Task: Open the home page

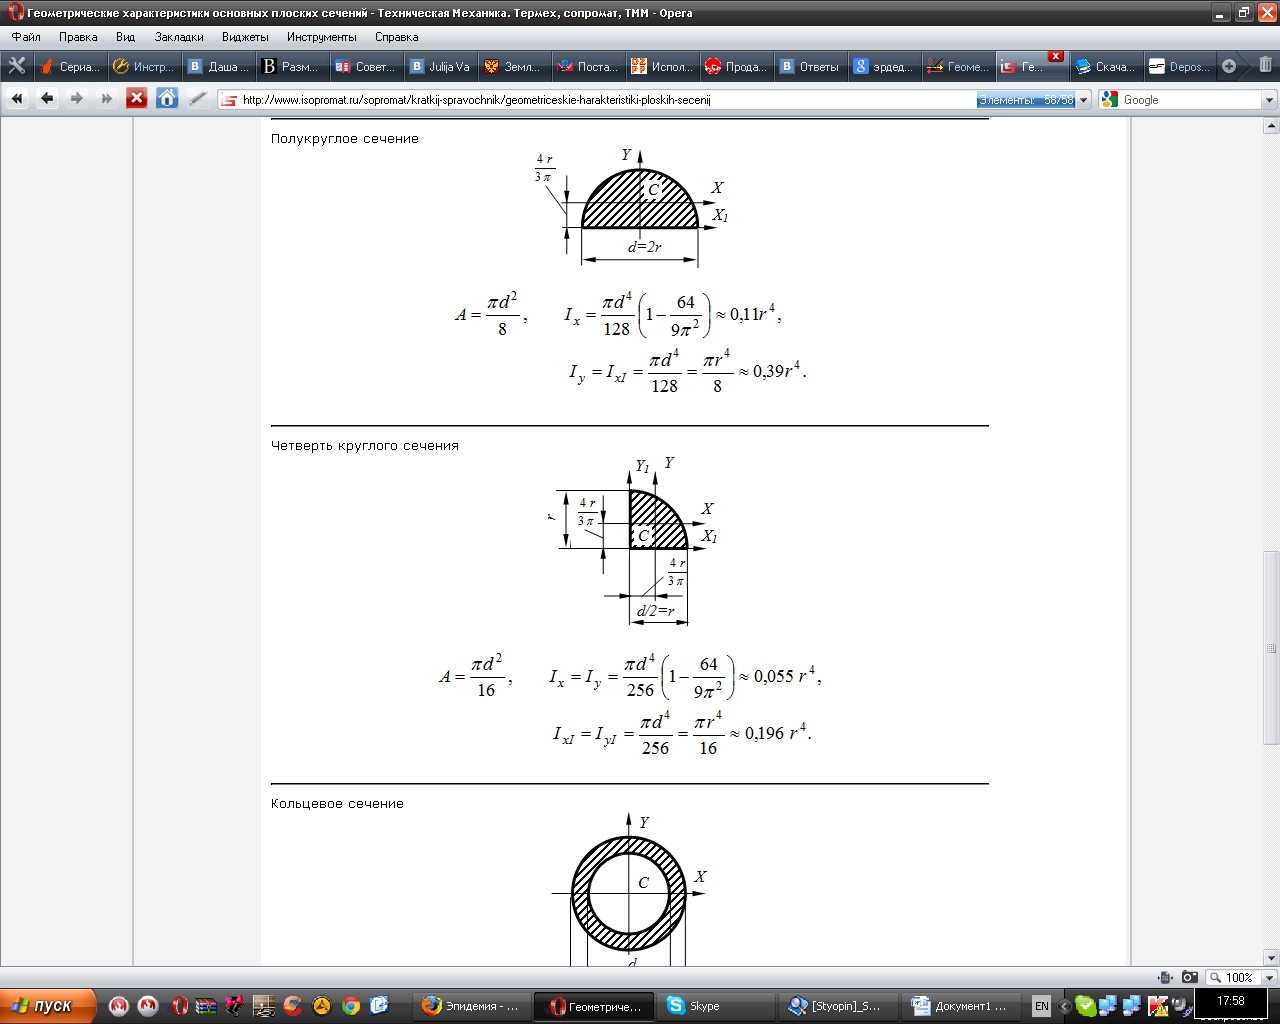Action: point(167,98)
